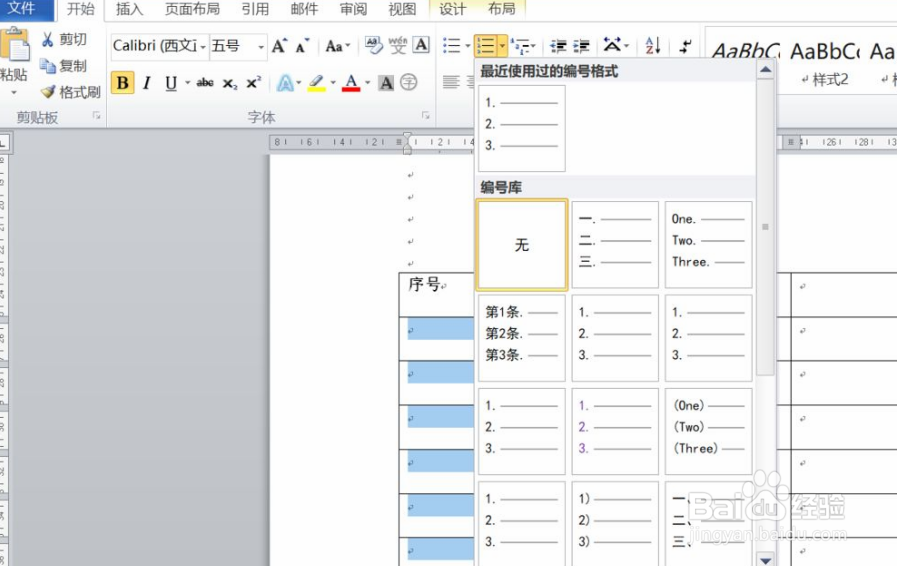Image resolution: width=897 pixels, height=566 pixels.
Task: Expand the Bullets dropdown arrow
Action: click(467, 46)
